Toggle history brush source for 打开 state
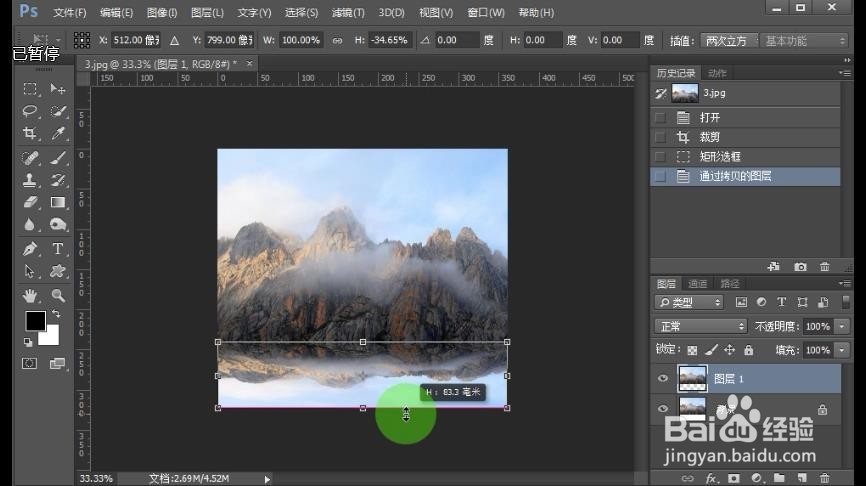866x486 pixels. (660, 118)
